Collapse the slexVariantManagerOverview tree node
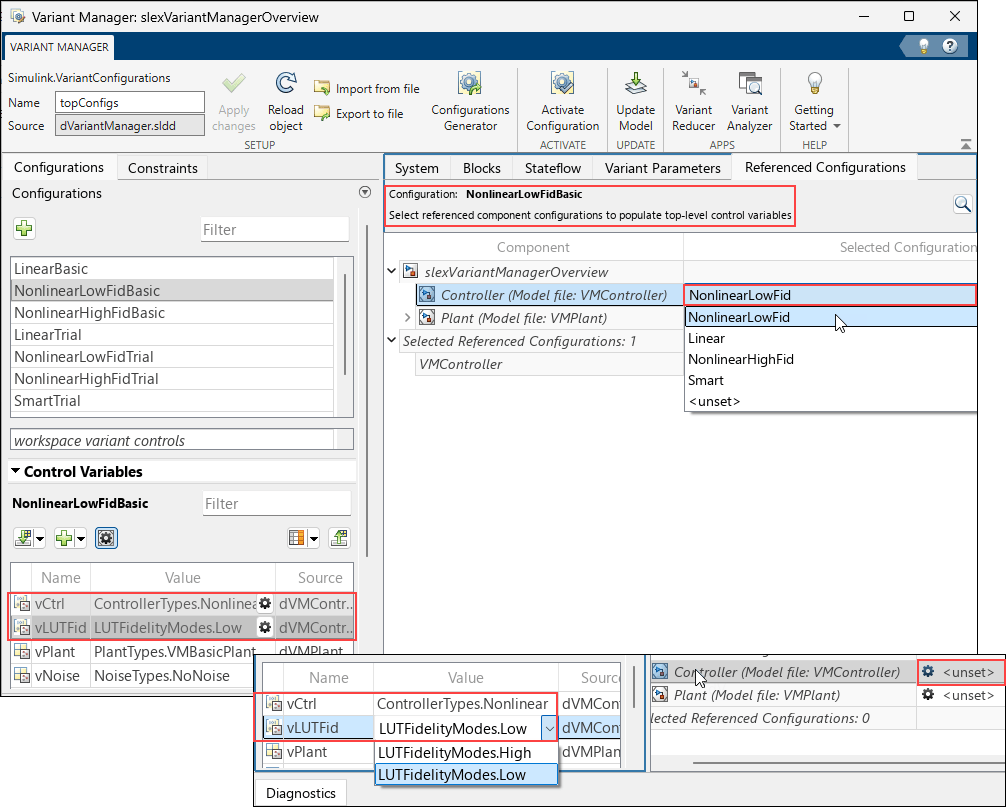Image resolution: width=1006 pixels, height=807 pixels. (391, 271)
